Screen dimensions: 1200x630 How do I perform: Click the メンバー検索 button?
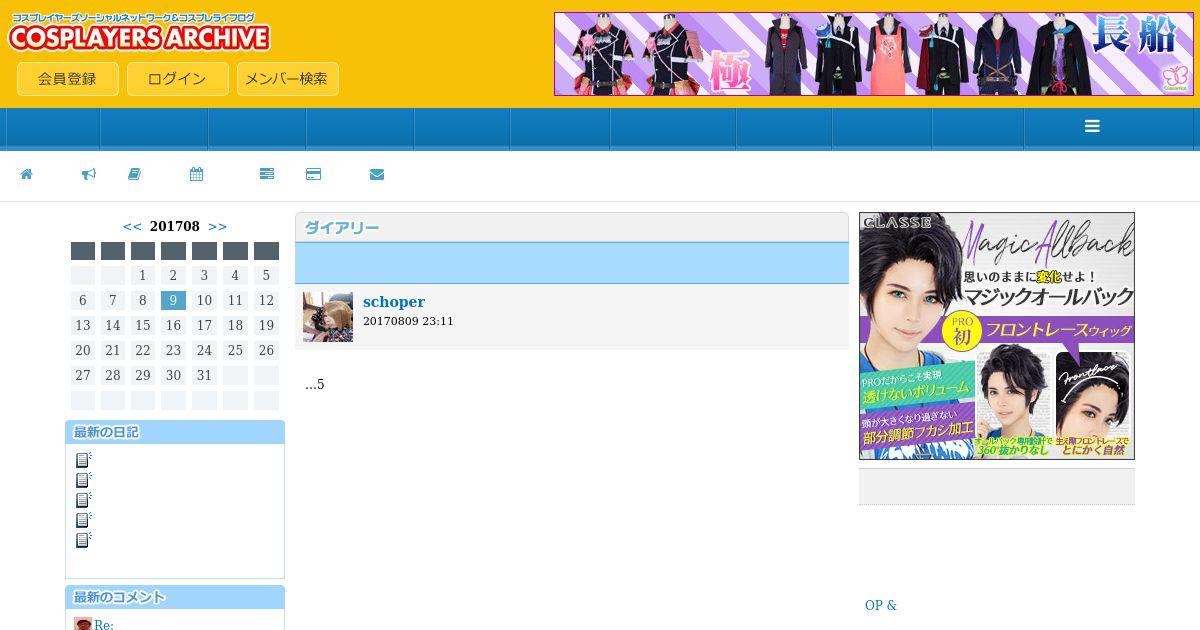pyautogui.click(x=287, y=79)
